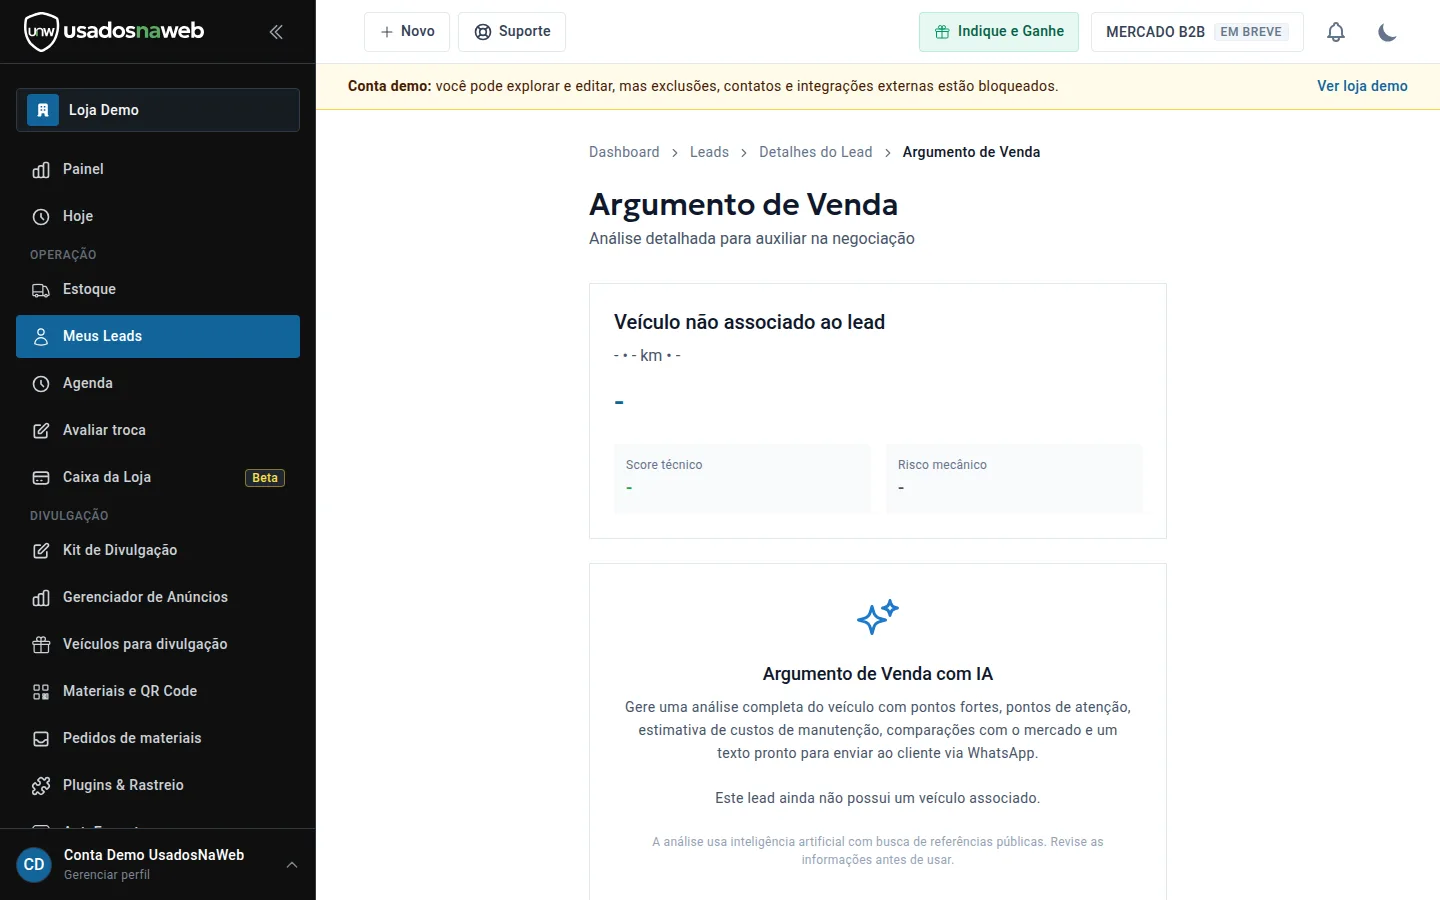Image resolution: width=1440 pixels, height=900 pixels.
Task: Open the Loja Demo store selector
Action: [x=158, y=110]
